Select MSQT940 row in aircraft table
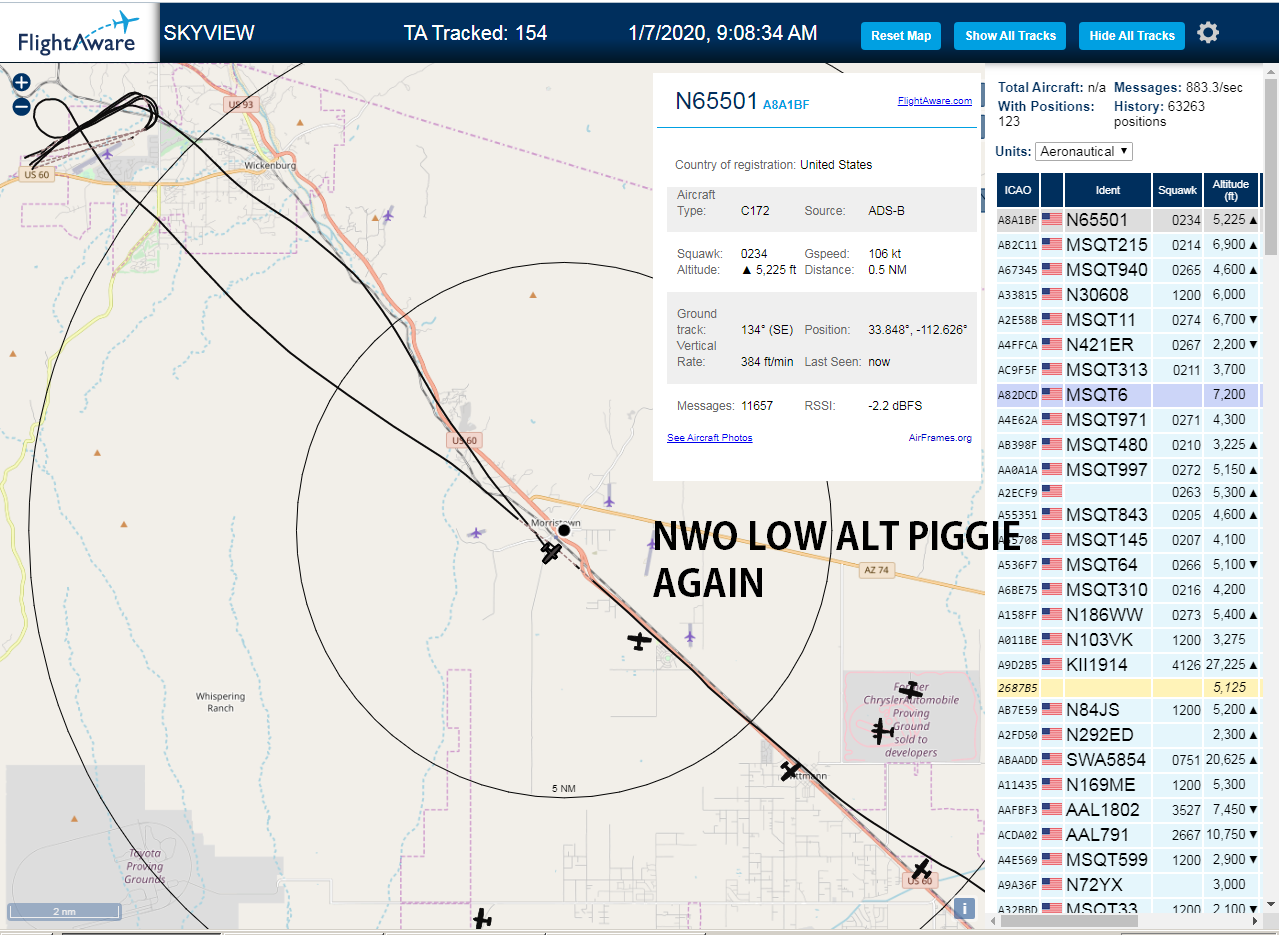This screenshot has height=935, width=1279. [1128, 270]
